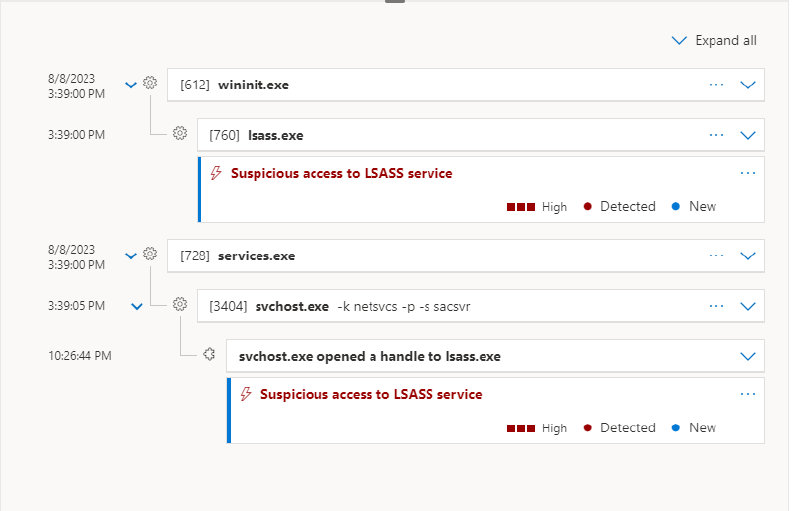The width and height of the screenshot is (800, 511).
Task: Click the gear icon beside lsass.exe
Action: pyautogui.click(x=180, y=134)
